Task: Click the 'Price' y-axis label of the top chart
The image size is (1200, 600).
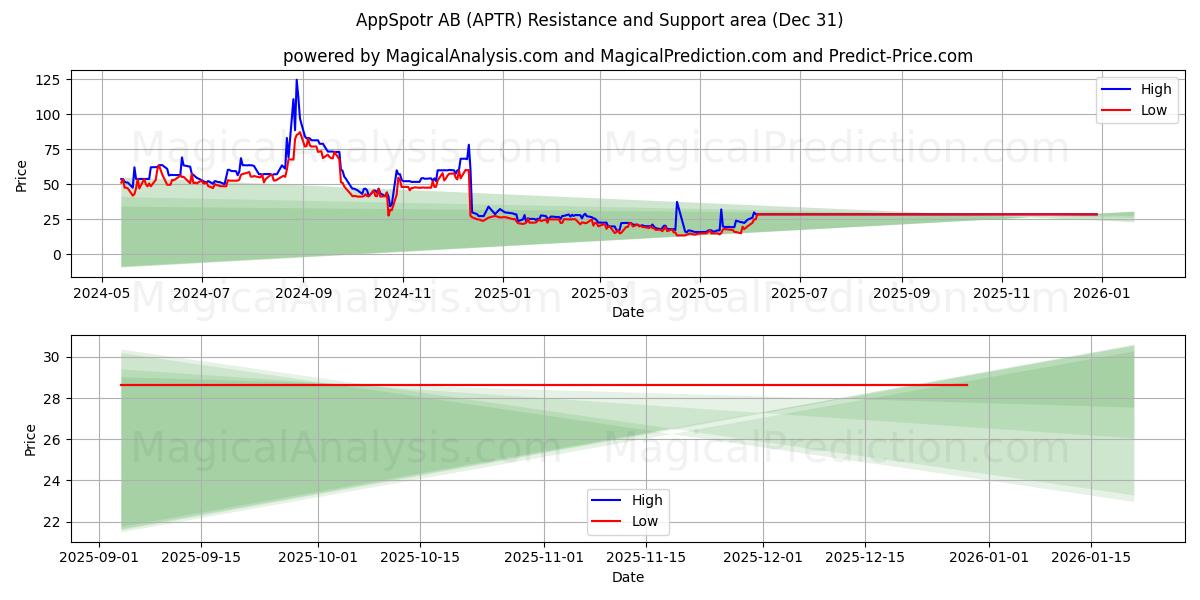Action: pyautogui.click(x=23, y=174)
